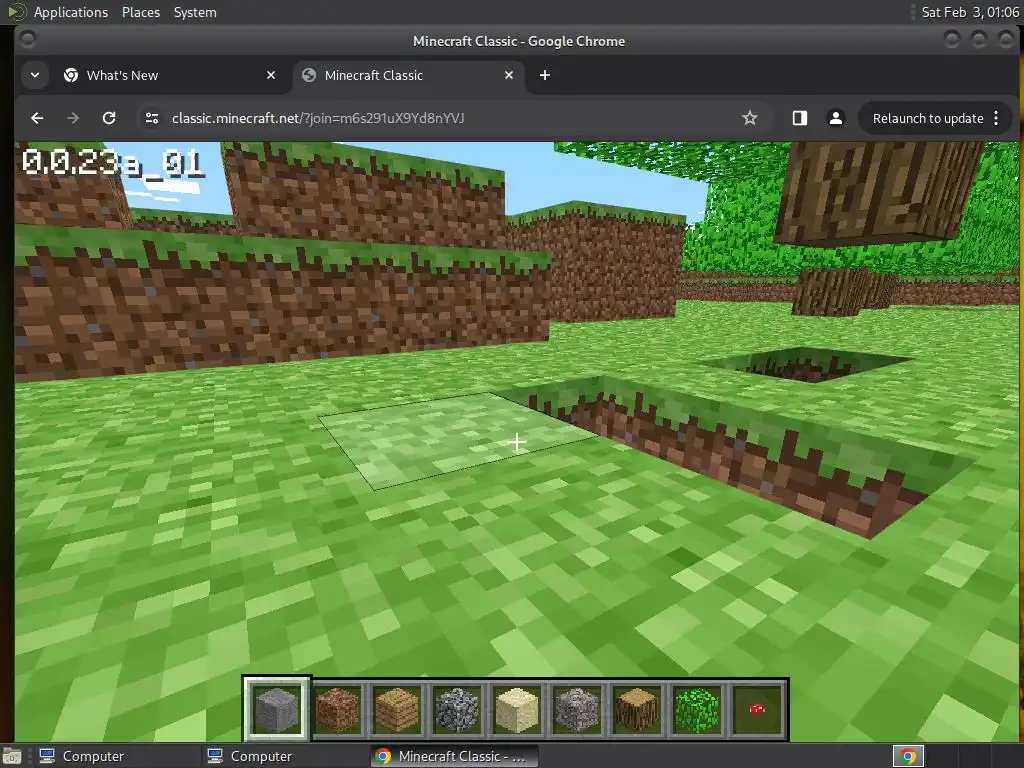
Task: Click the address bar URL
Action: coord(318,118)
